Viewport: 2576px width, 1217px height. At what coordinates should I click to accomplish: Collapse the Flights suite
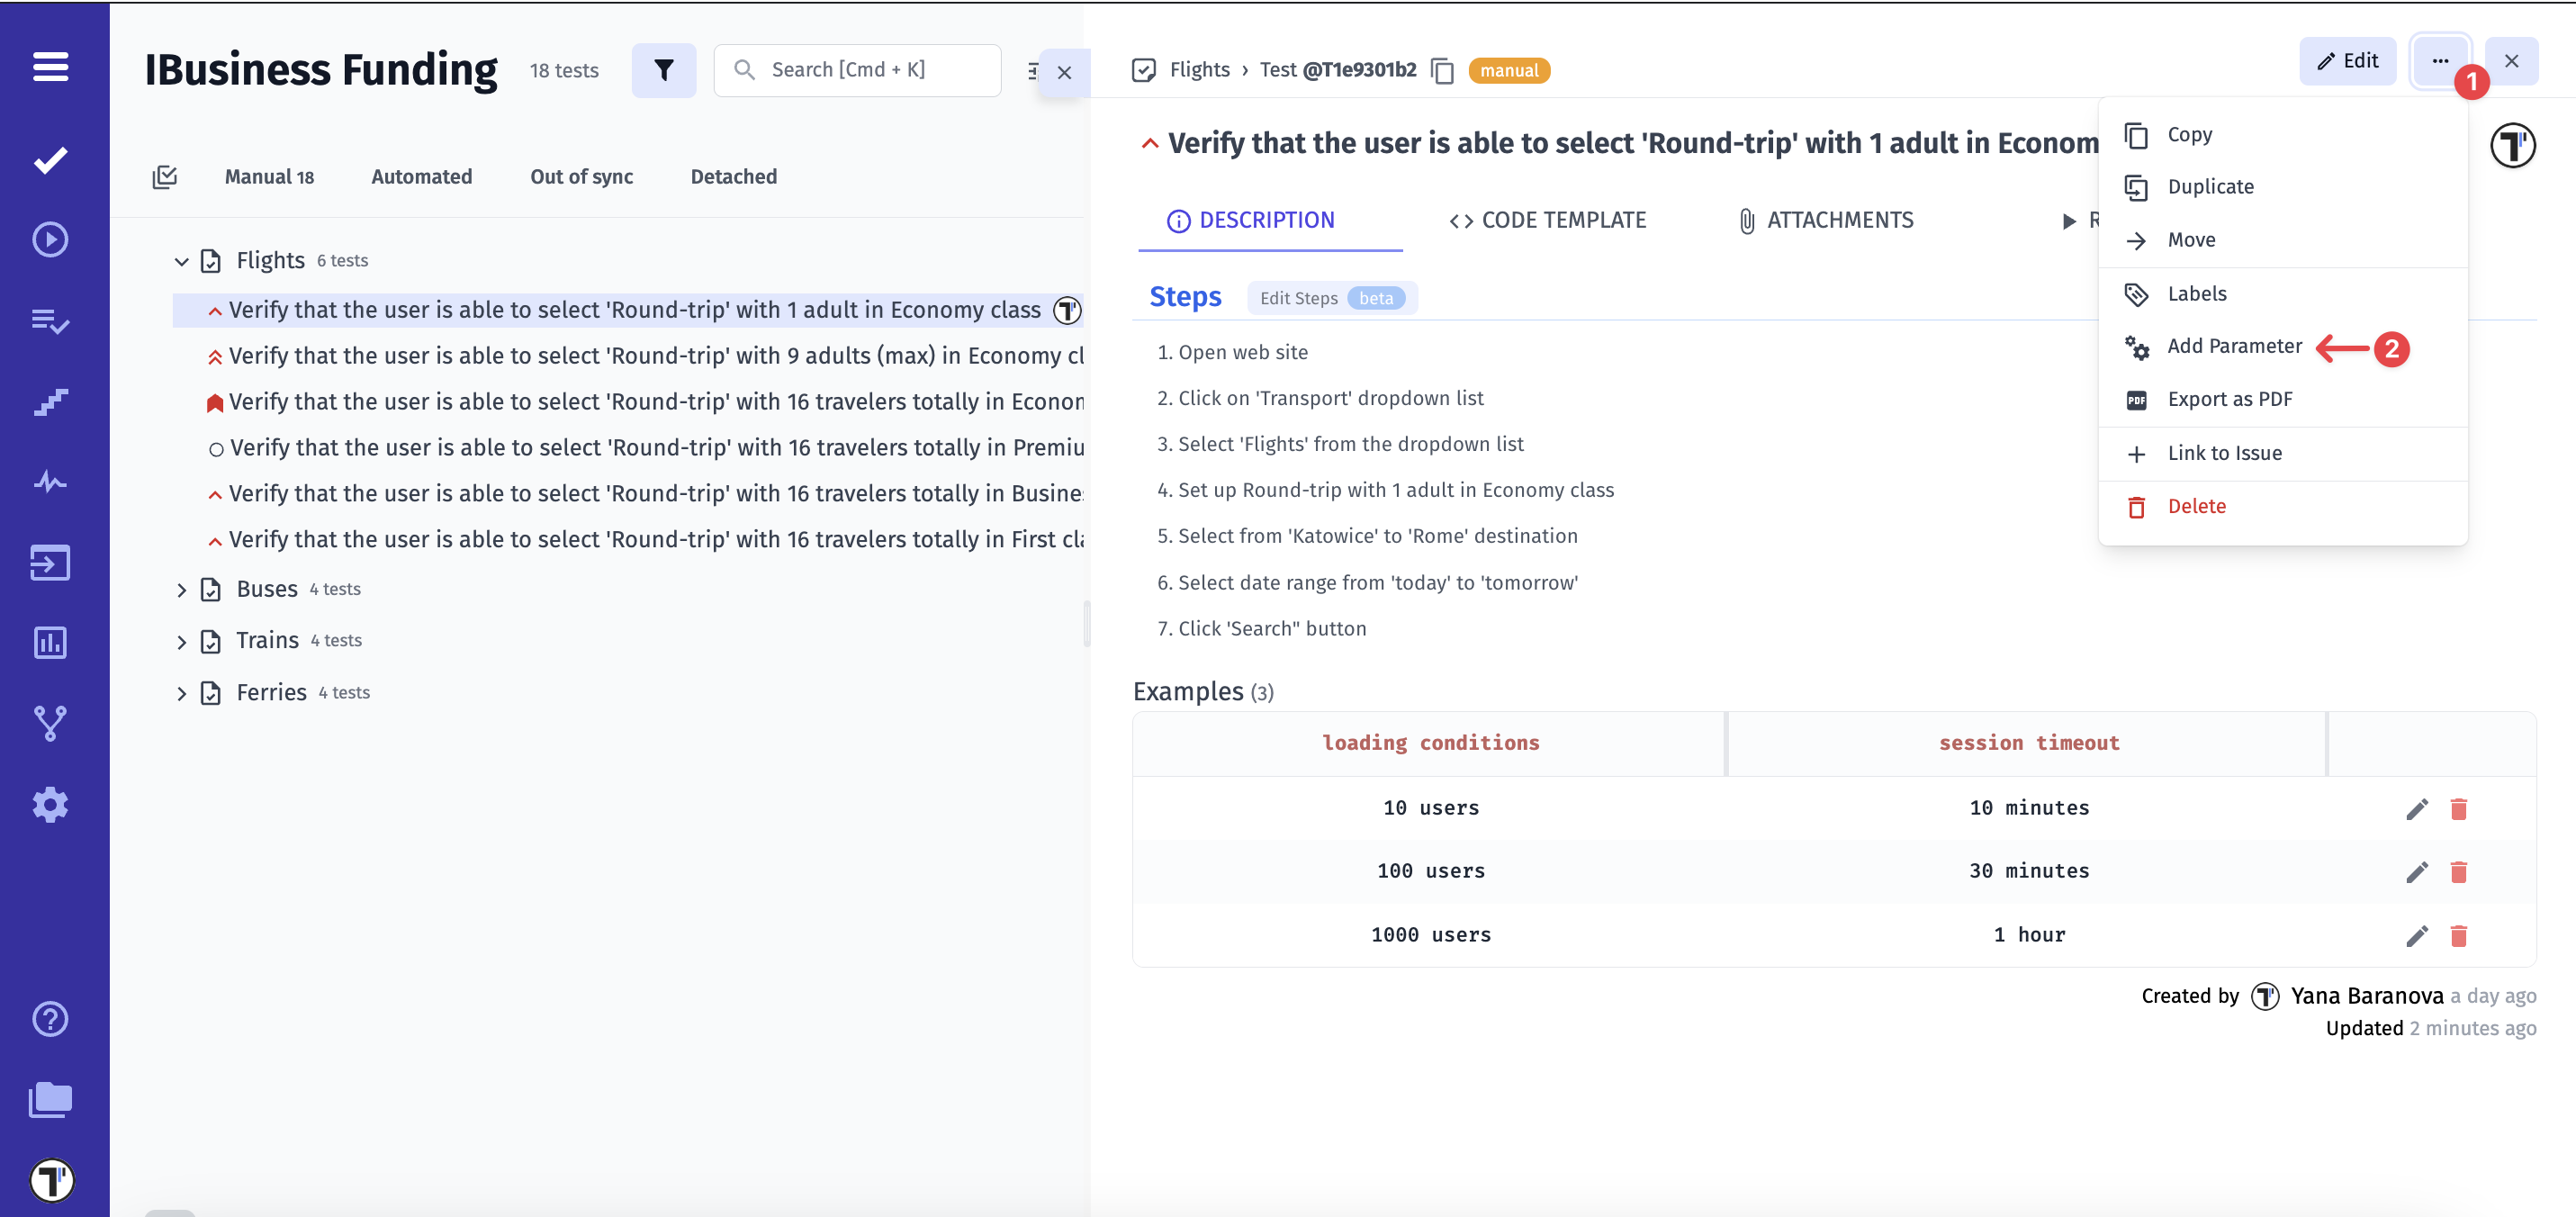(x=181, y=262)
